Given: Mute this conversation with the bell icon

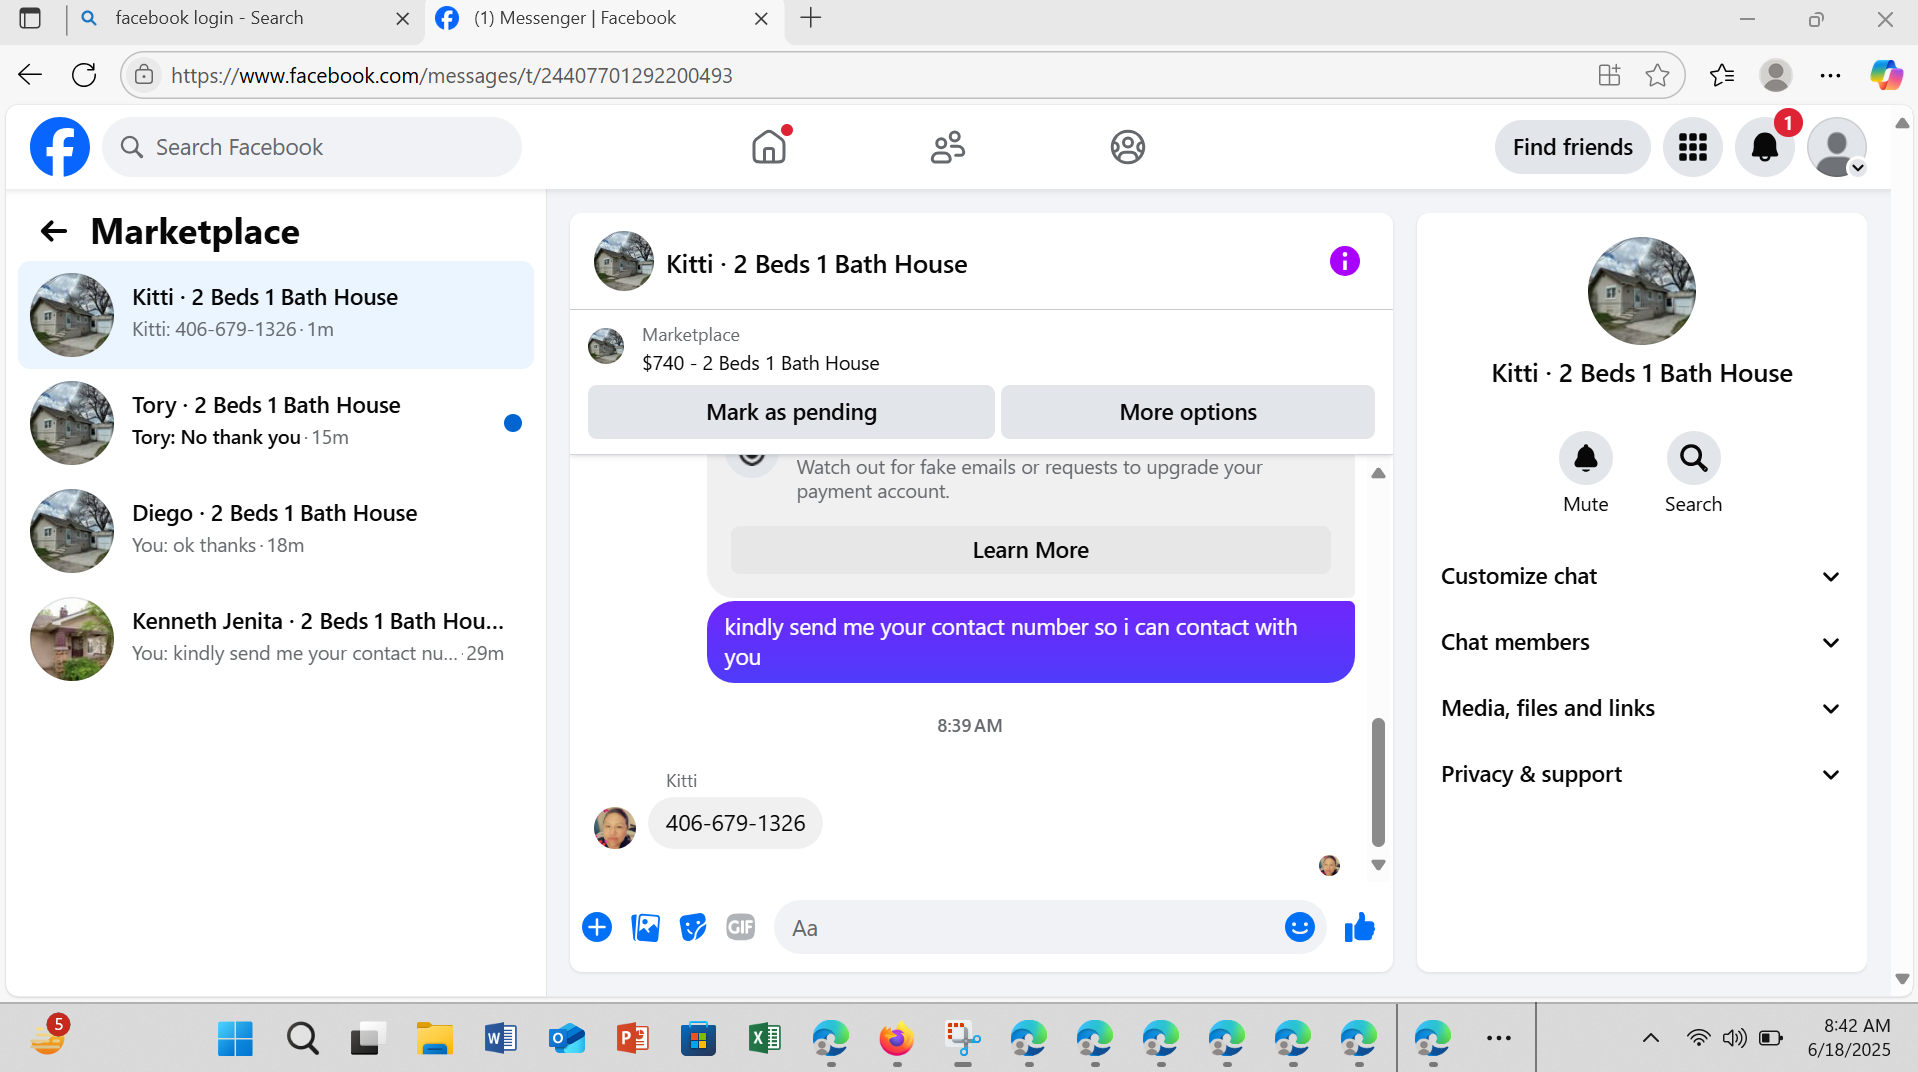Looking at the screenshot, I should [1586, 458].
